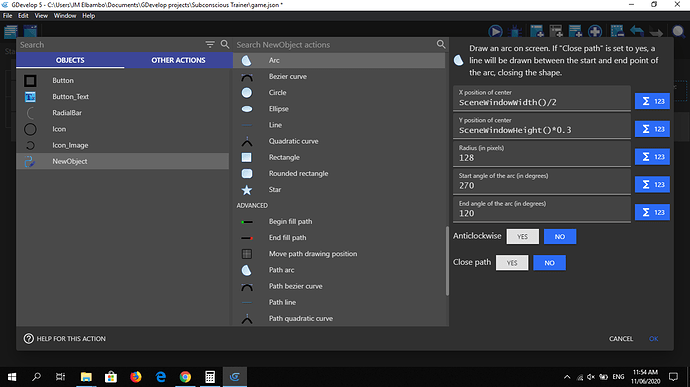Image resolution: width=690 pixels, height=387 pixels.
Task: Select the Ellipse action
Action: point(339,109)
